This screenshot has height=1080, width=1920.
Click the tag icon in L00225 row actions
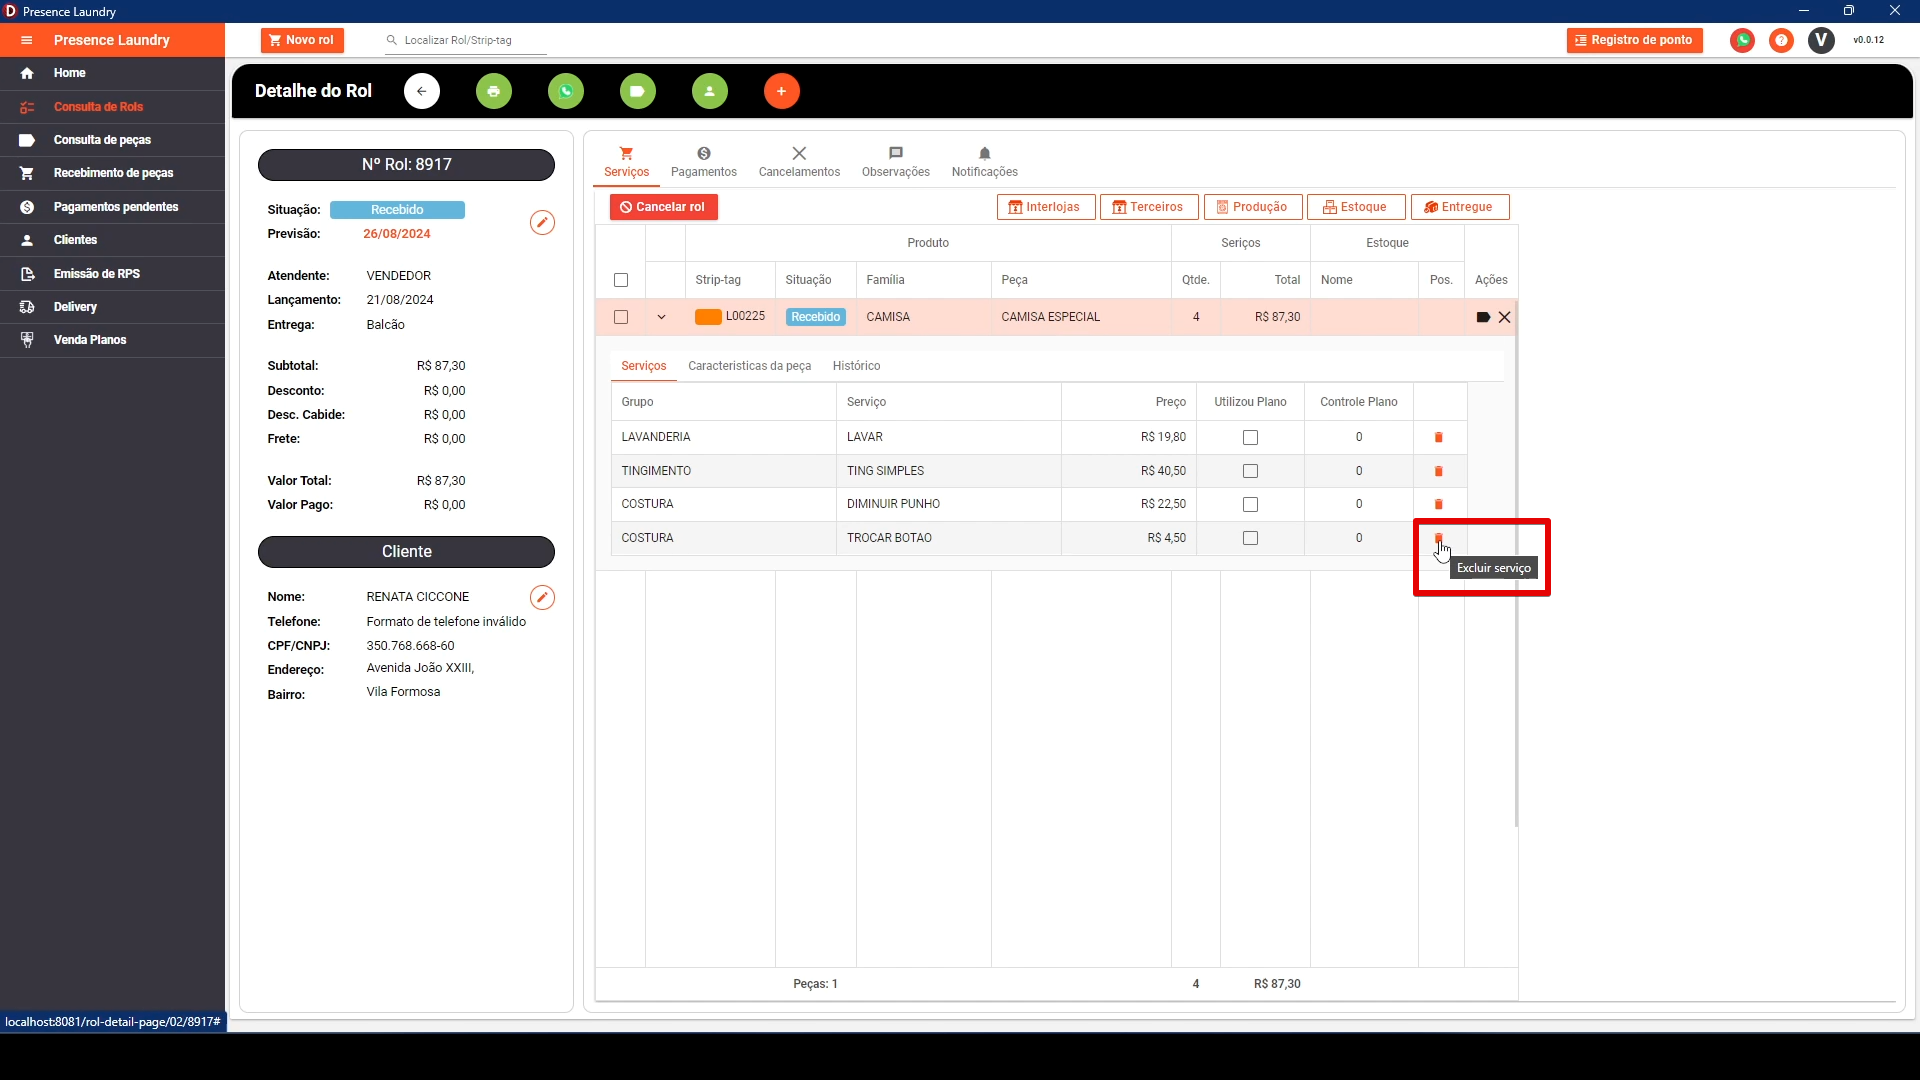click(1483, 317)
